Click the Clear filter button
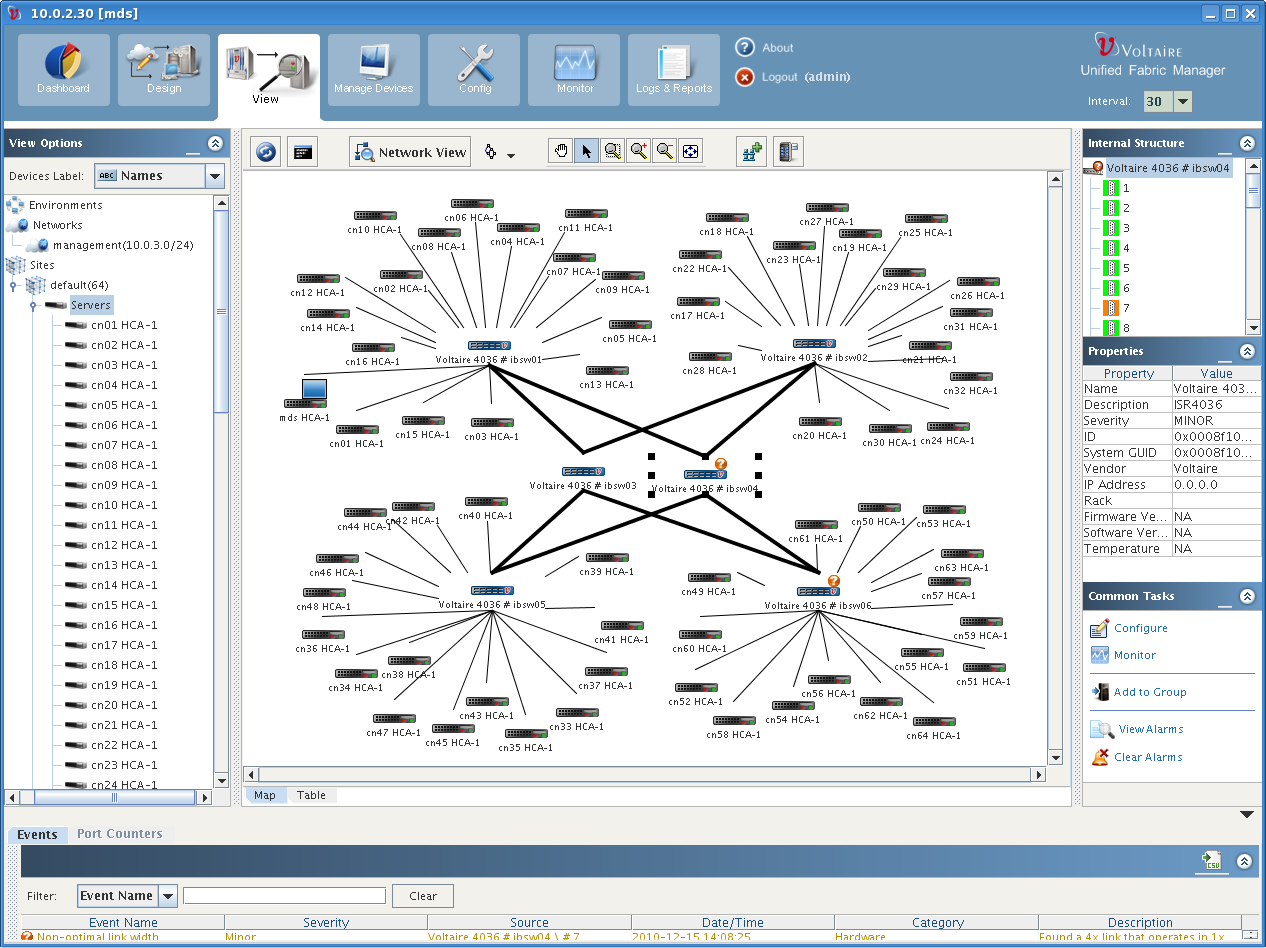This screenshot has width=1266, height=948. tap(422, 896)
